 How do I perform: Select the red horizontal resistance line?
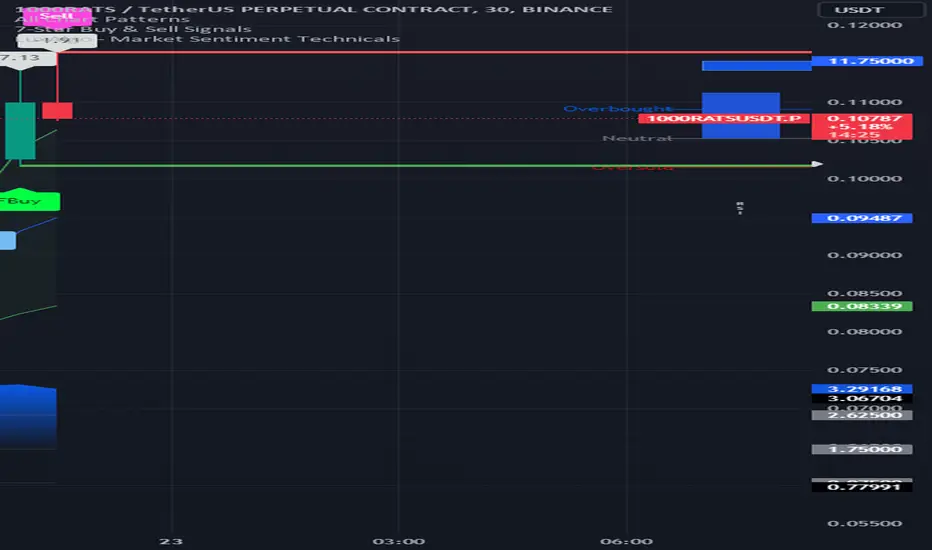(434, 52)
